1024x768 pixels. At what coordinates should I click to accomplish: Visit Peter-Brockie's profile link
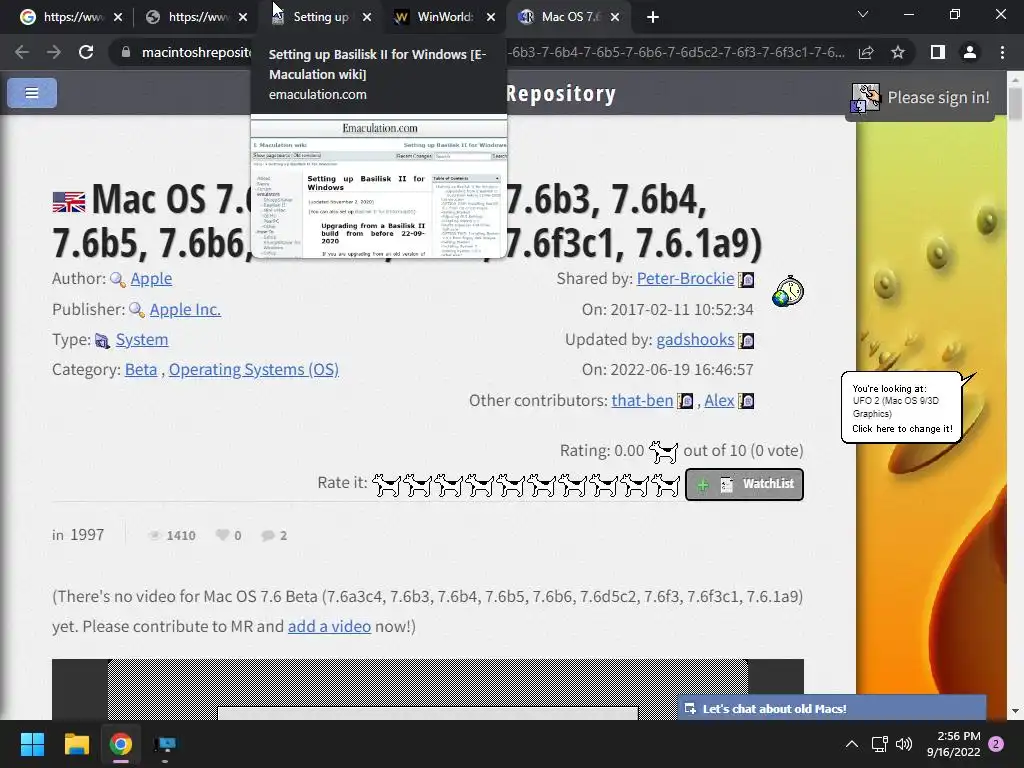(685, 279)
